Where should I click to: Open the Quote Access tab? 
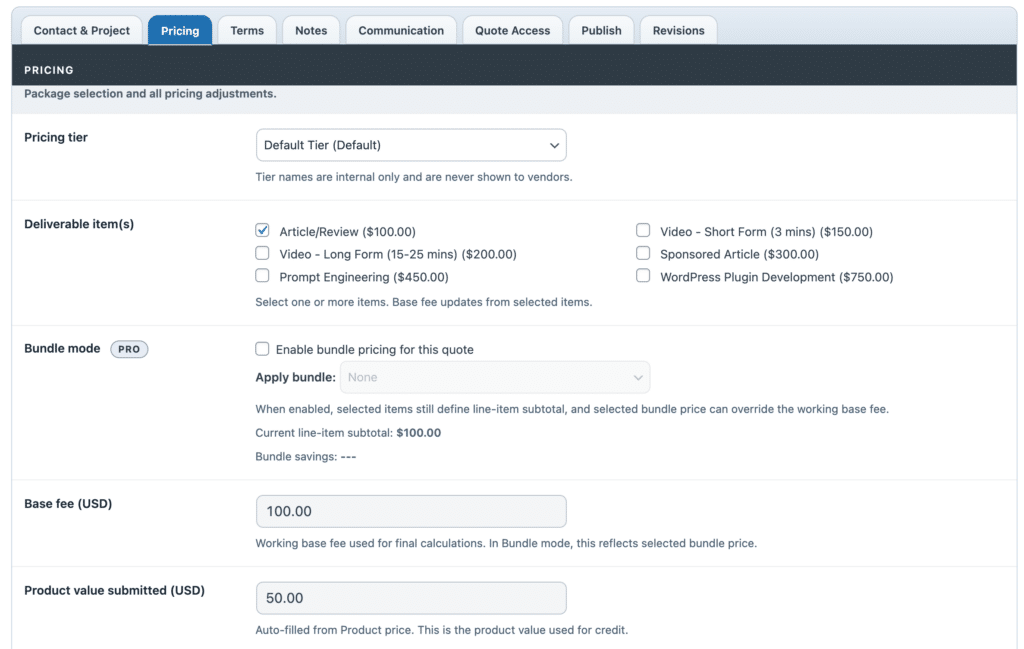(512, 30)
